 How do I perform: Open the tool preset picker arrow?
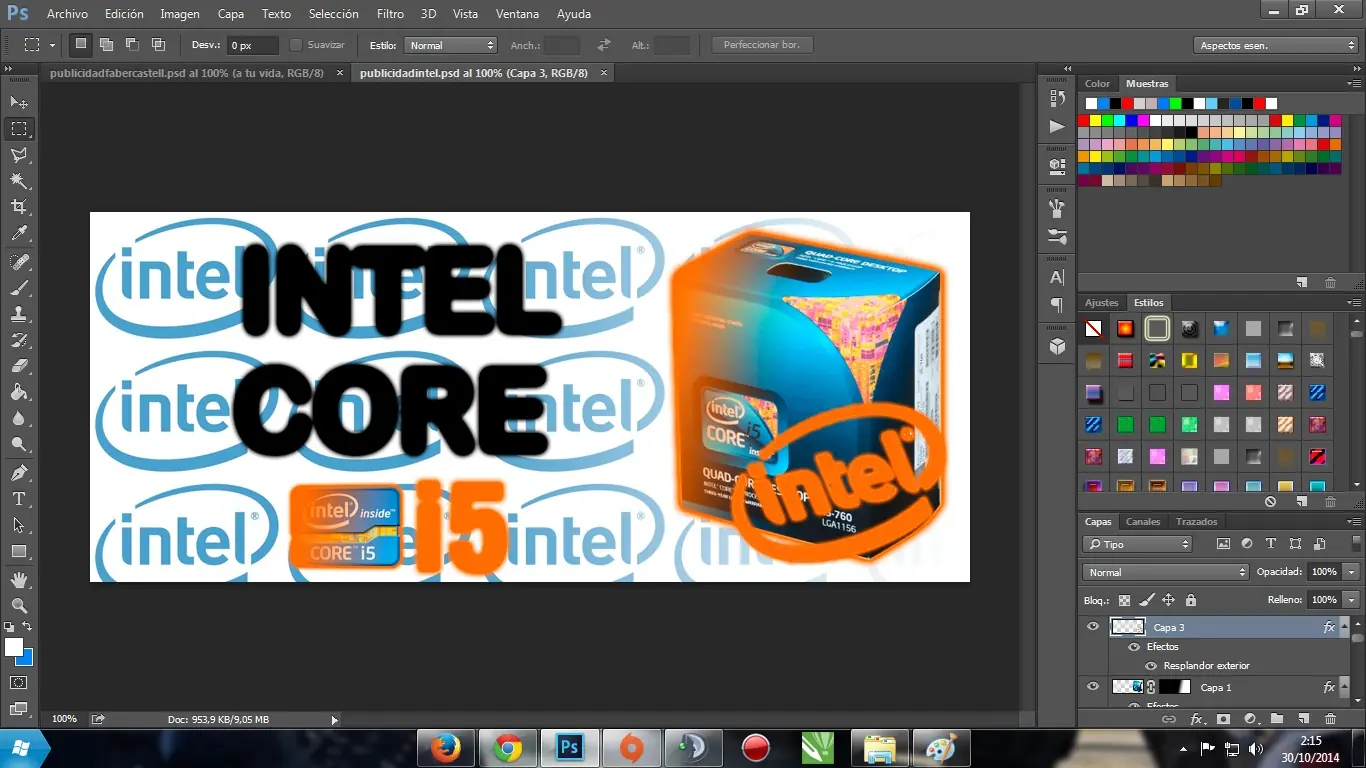coord(52,45)
